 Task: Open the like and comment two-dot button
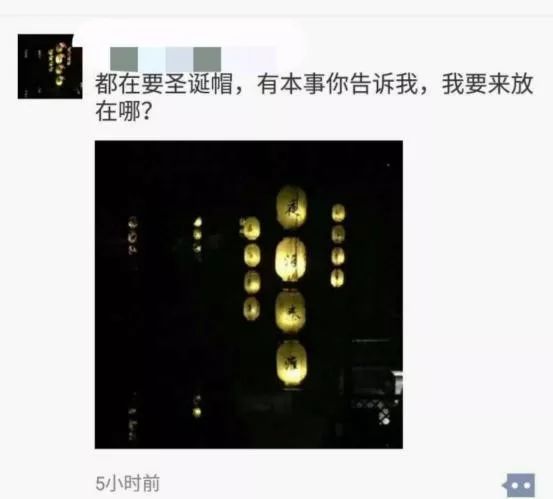click(x=519, y=485)
